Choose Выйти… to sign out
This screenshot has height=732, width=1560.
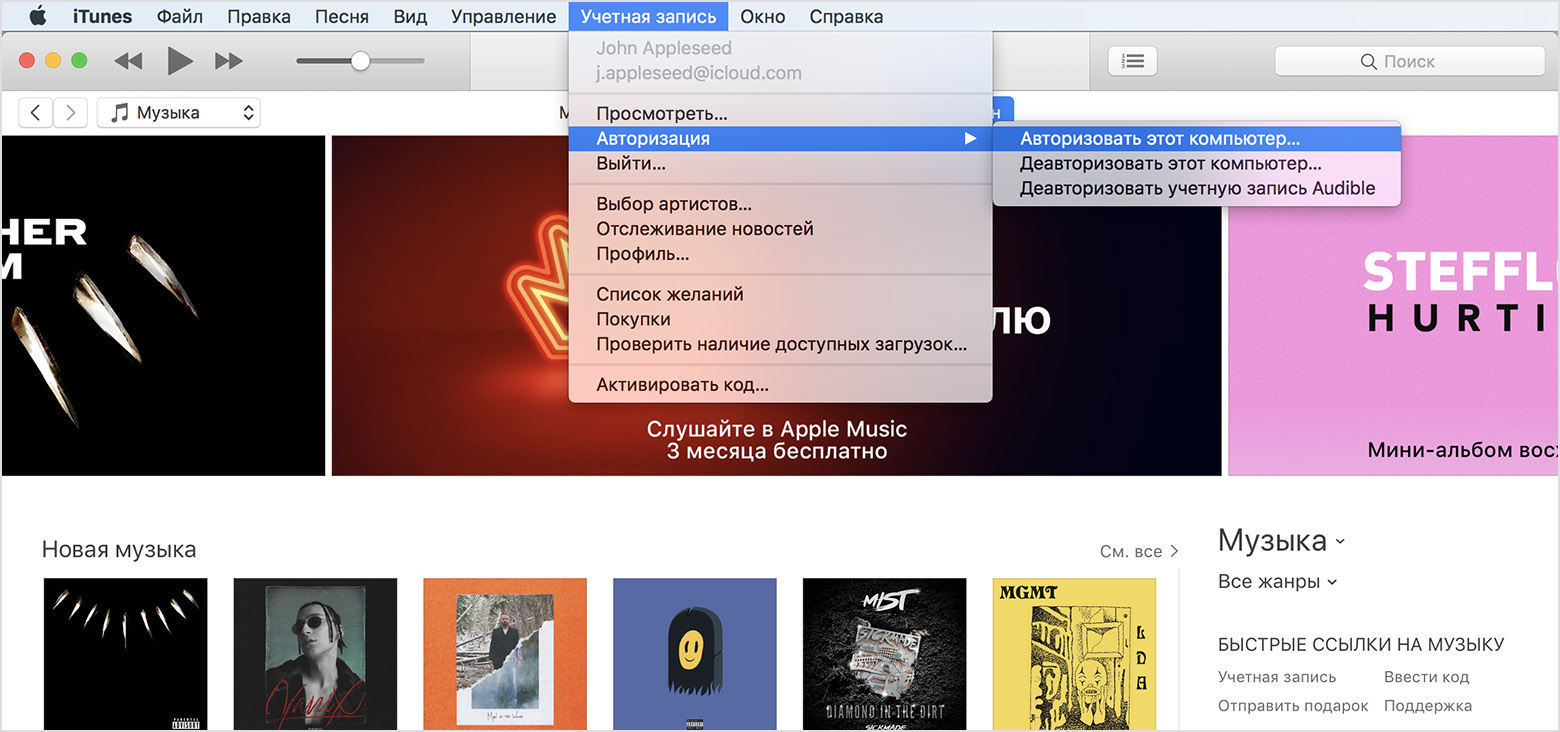pyautogui.click(x=780, y=164)
